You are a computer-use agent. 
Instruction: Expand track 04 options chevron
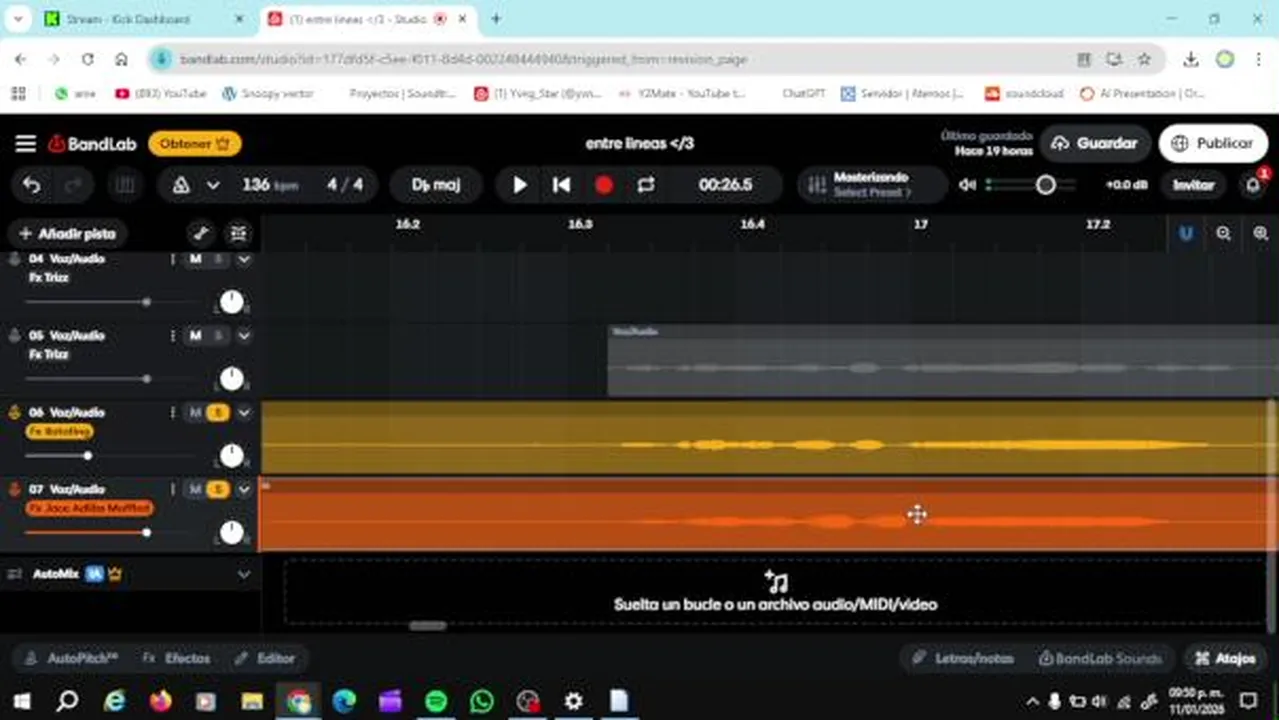(243, 259)
